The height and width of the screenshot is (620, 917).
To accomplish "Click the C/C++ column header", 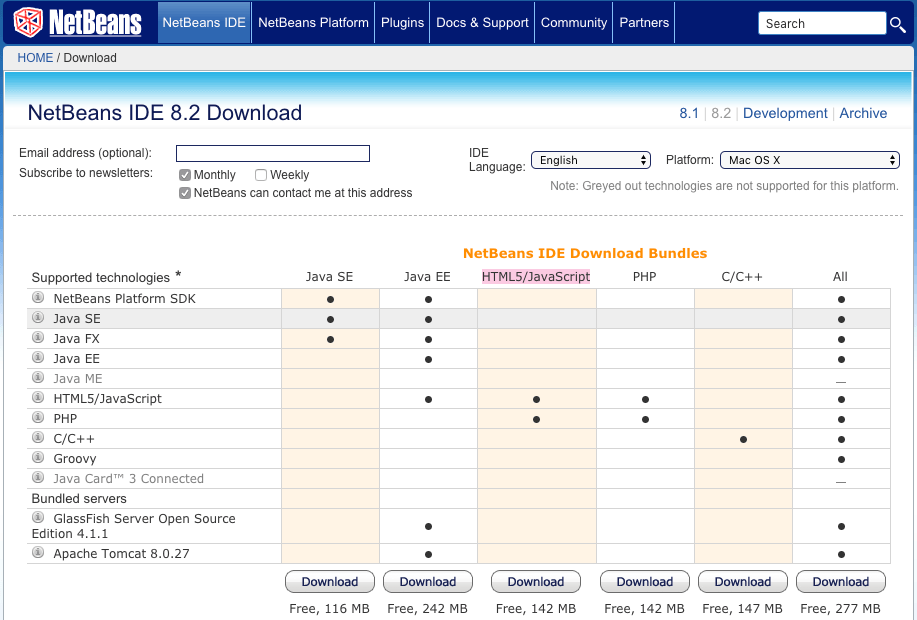I will point(742,277).
